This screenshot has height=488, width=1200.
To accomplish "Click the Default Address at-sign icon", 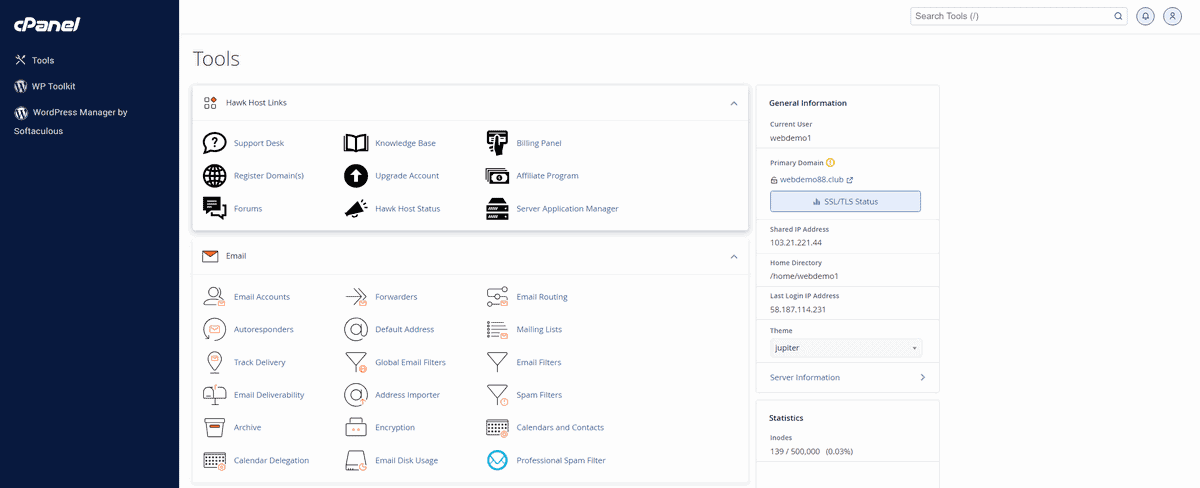I will click(356, 329).
